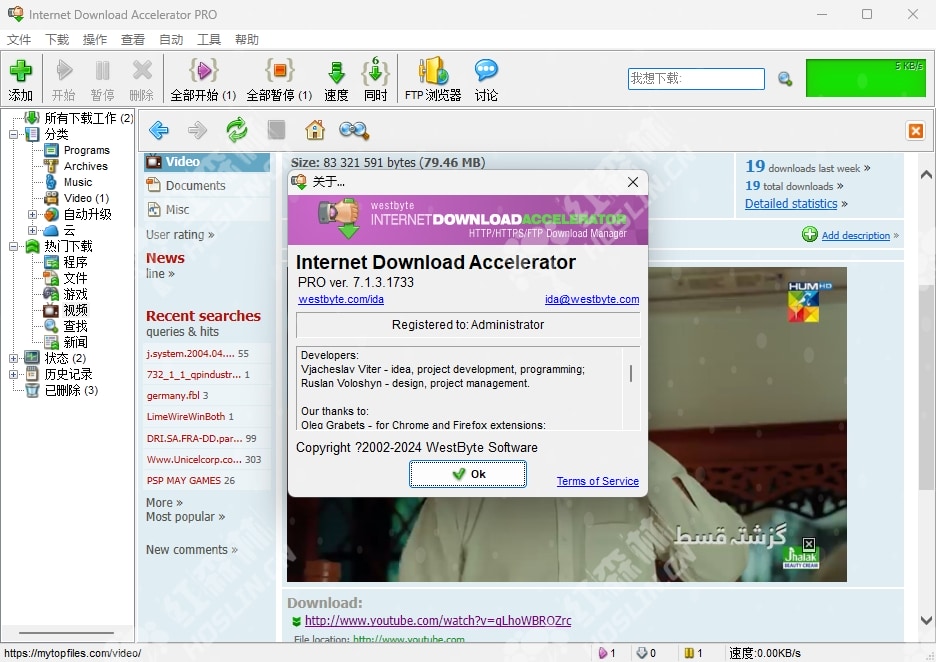Expand the 云 cloud tree node
The image size is (936, 662).
pyautogui.click(x=32, y=230)
